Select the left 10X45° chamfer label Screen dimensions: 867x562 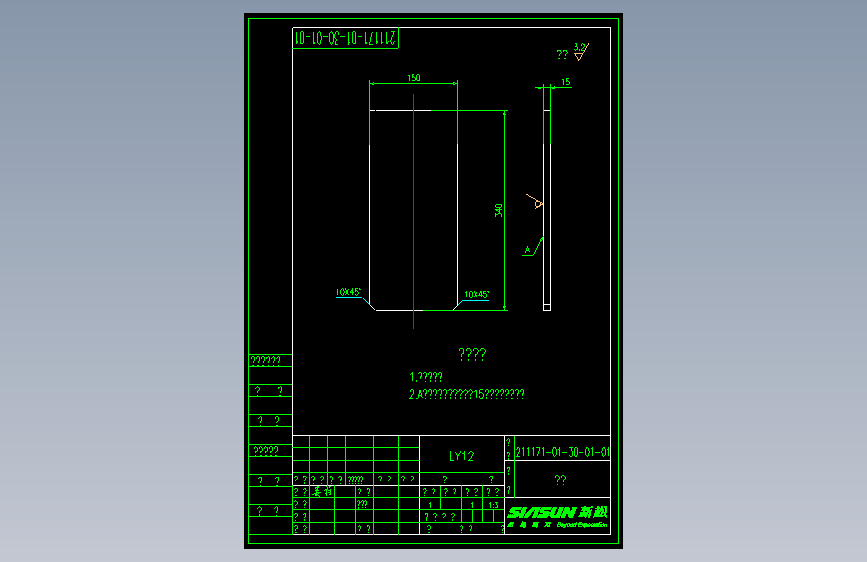[x=348, y=292]
